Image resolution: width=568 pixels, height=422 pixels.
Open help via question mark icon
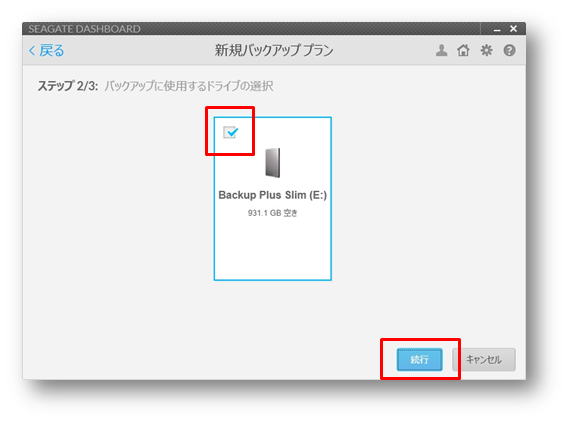(509, 50)
